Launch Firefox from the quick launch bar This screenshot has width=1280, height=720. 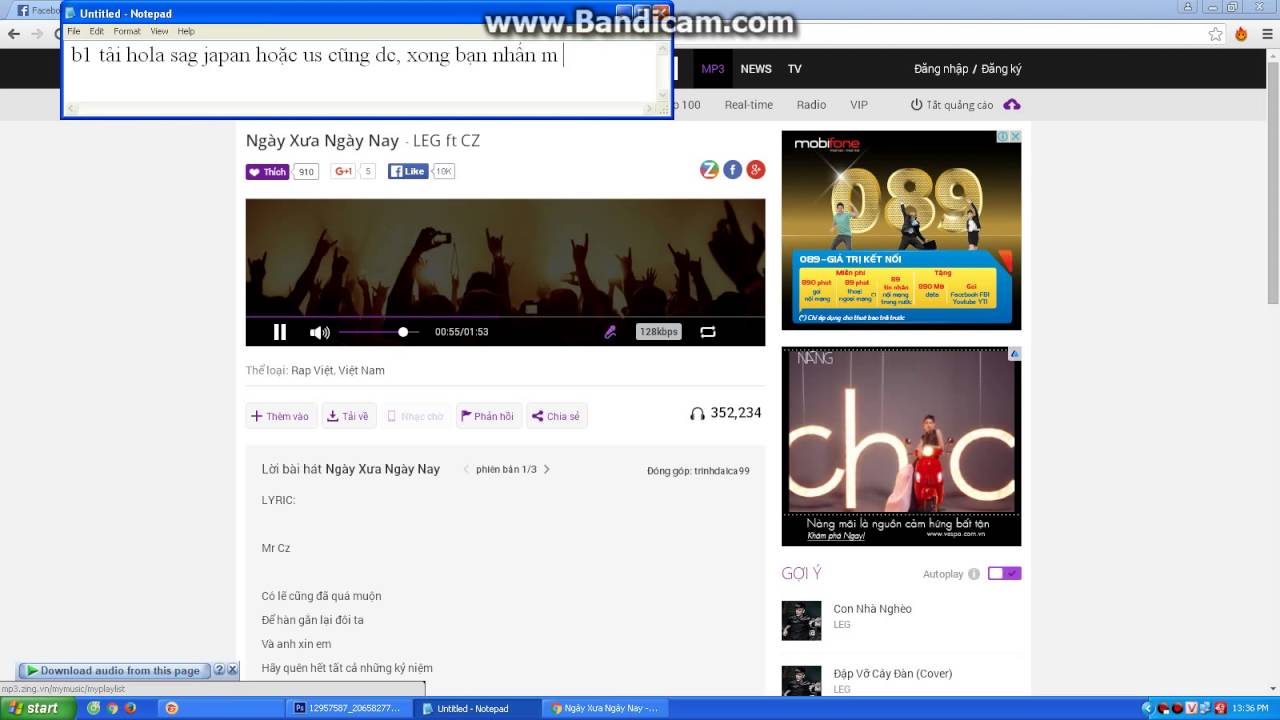pos(130,708)
